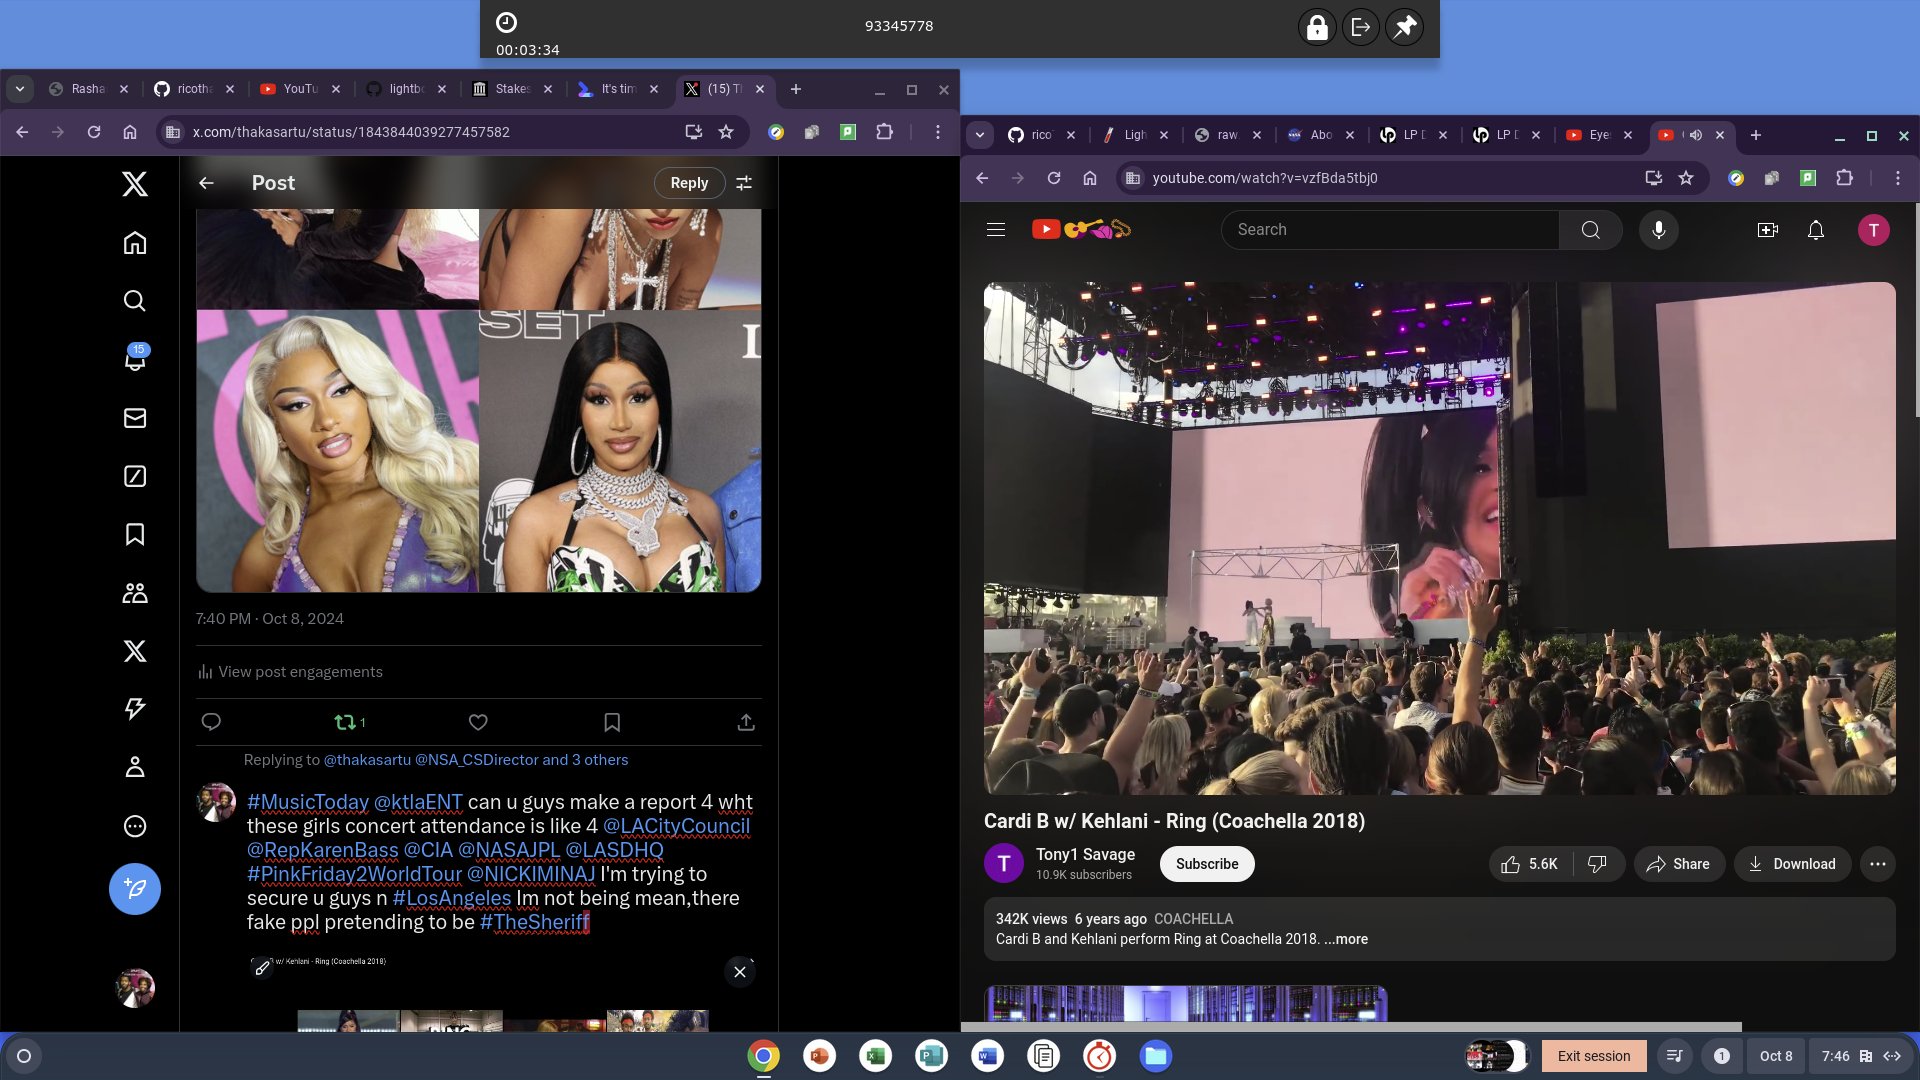Click the #MusicToday hashtag in draft
The image size is (1920, 1080).
308,802
